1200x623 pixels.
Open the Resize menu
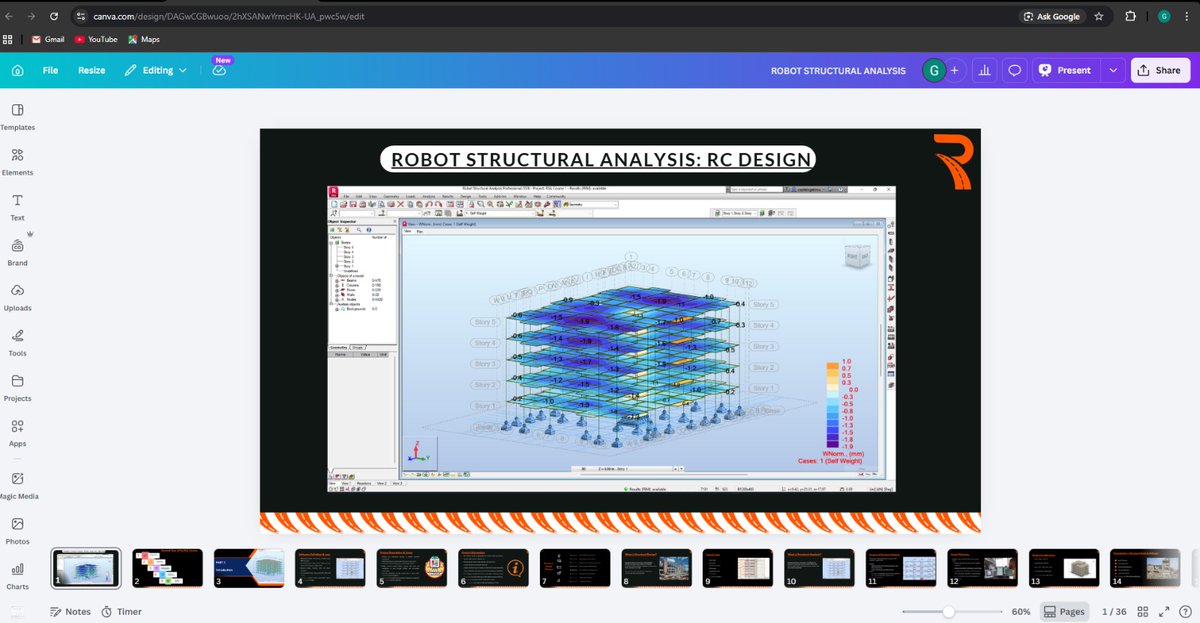point(92,71)
